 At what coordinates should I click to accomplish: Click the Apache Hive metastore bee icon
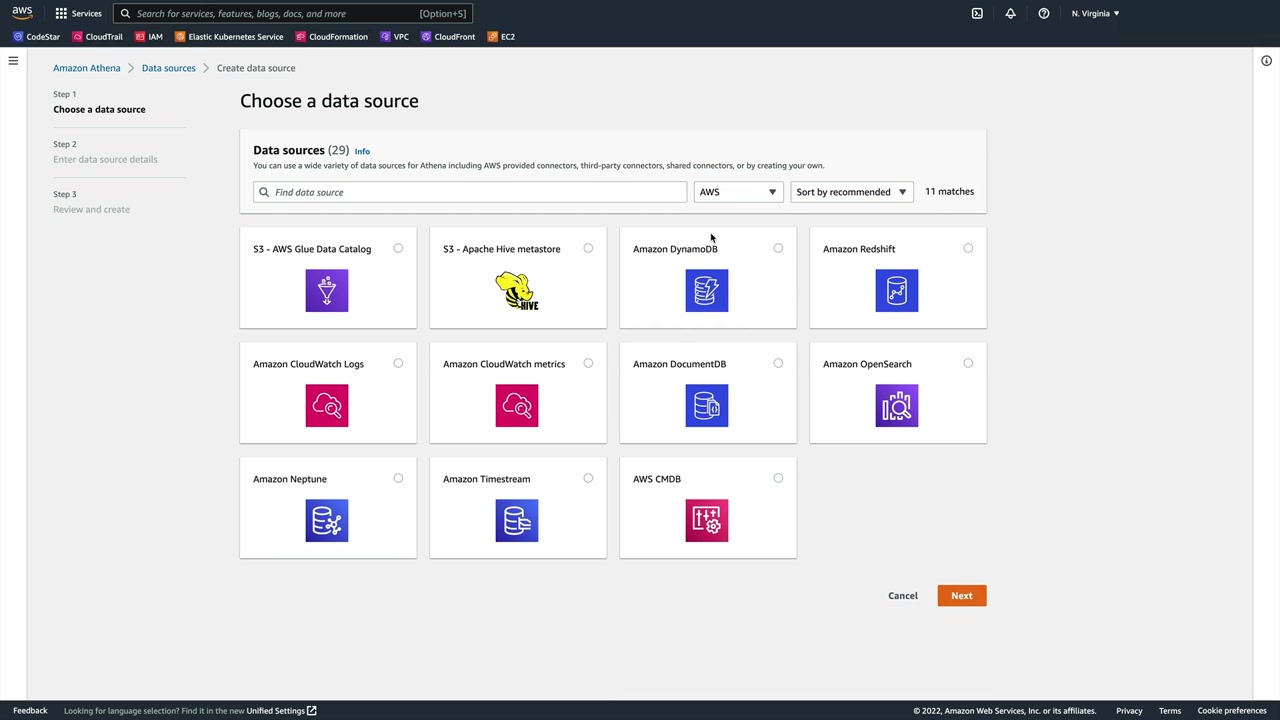tap(517, 290)
